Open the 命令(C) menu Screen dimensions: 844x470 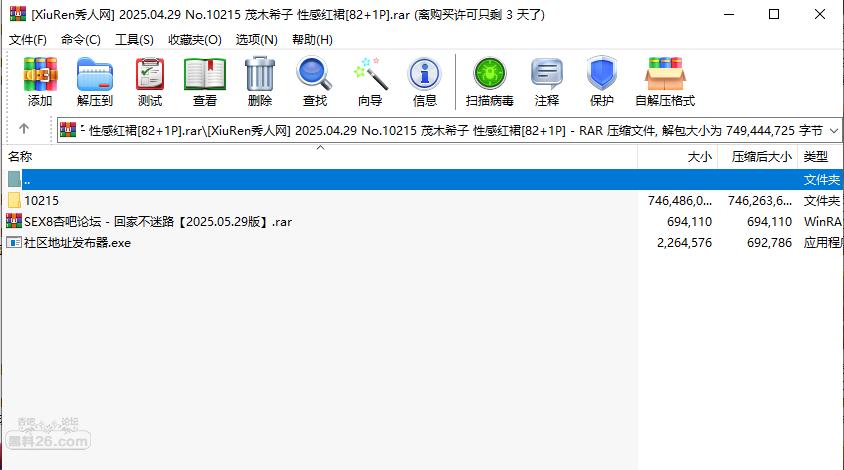[x=81, y=40]
